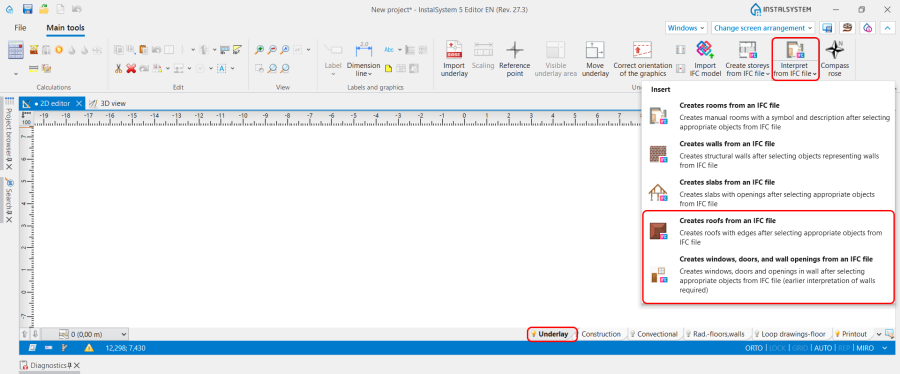The height and width of the screenshot is (374, 900).
Task: Toggle REP mode in the status bar
Action: click(x=844, y=348)
